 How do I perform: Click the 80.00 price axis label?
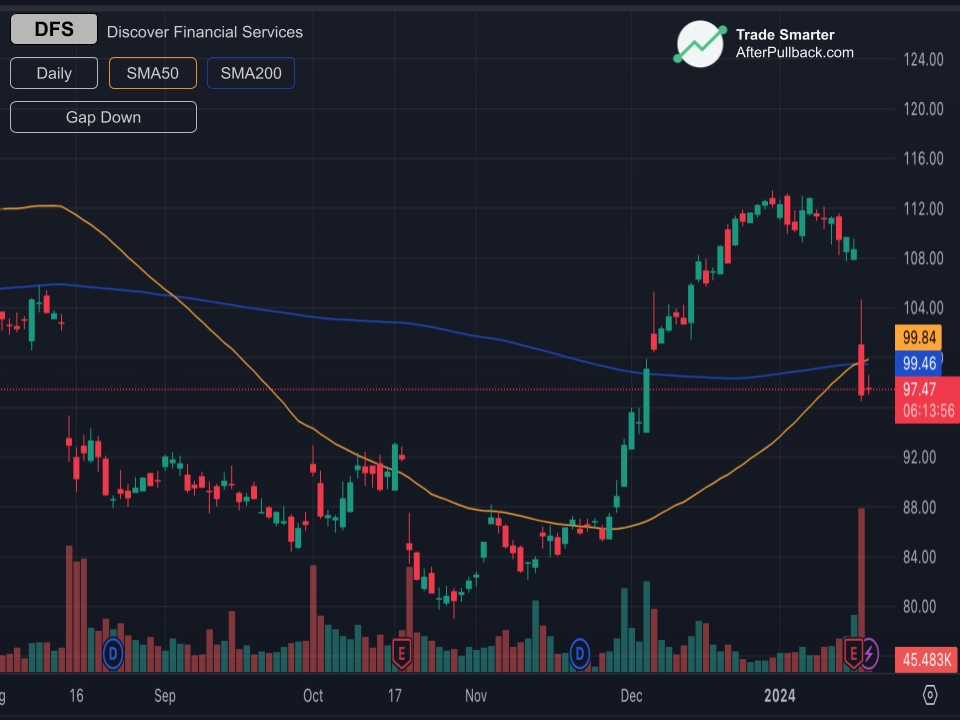tap(920, 606)
